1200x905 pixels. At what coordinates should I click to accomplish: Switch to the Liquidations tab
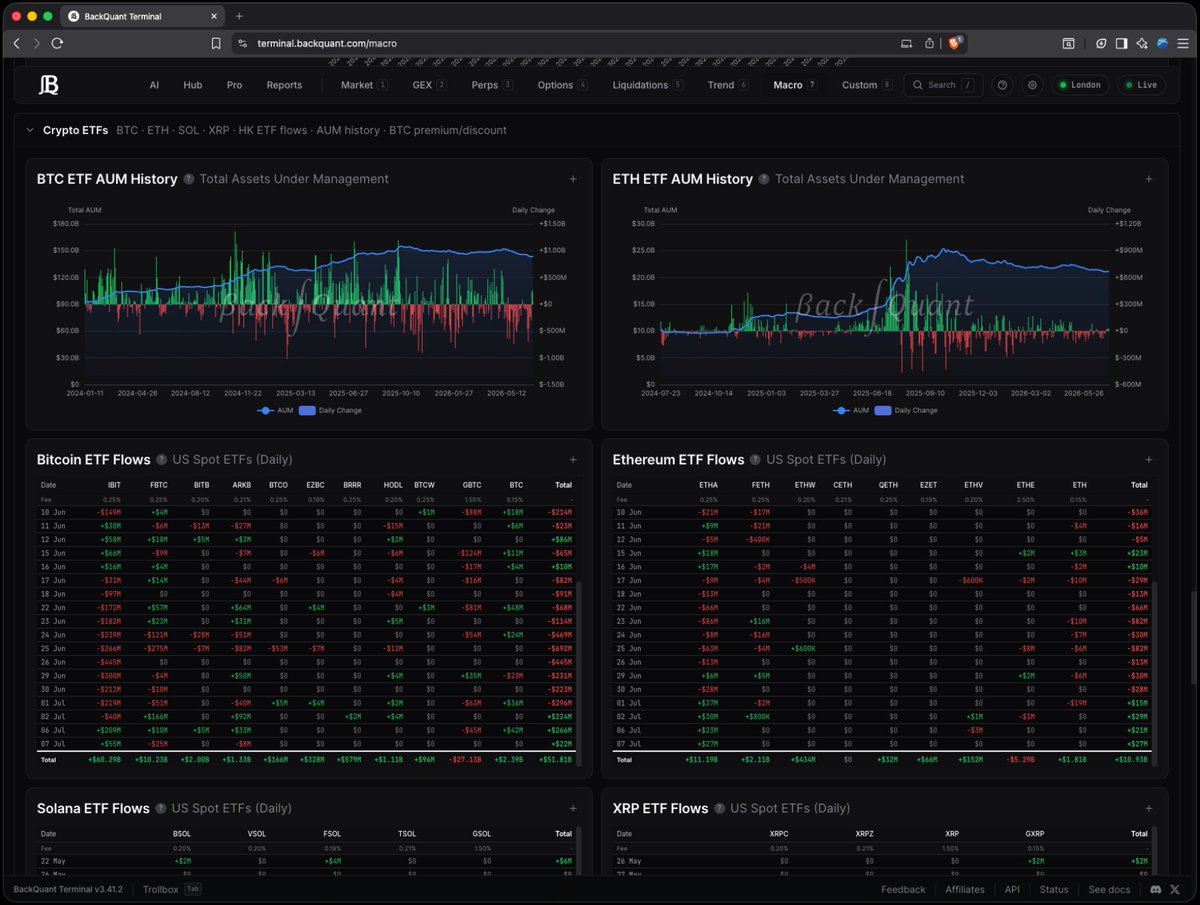click(648, 85)
